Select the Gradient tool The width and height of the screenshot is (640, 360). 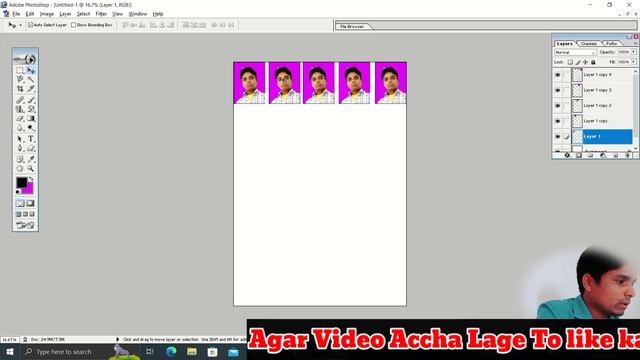tap(31, 118)
